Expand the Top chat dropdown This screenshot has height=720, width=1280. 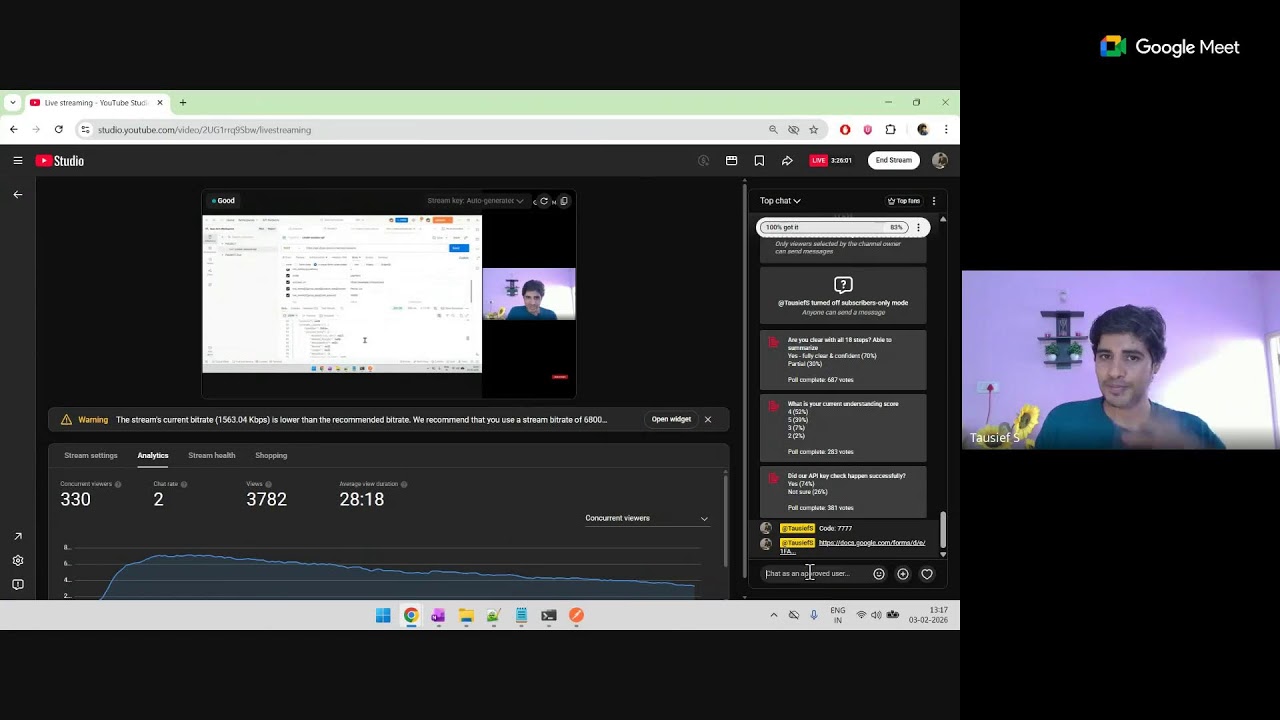[x=780, y=201]
